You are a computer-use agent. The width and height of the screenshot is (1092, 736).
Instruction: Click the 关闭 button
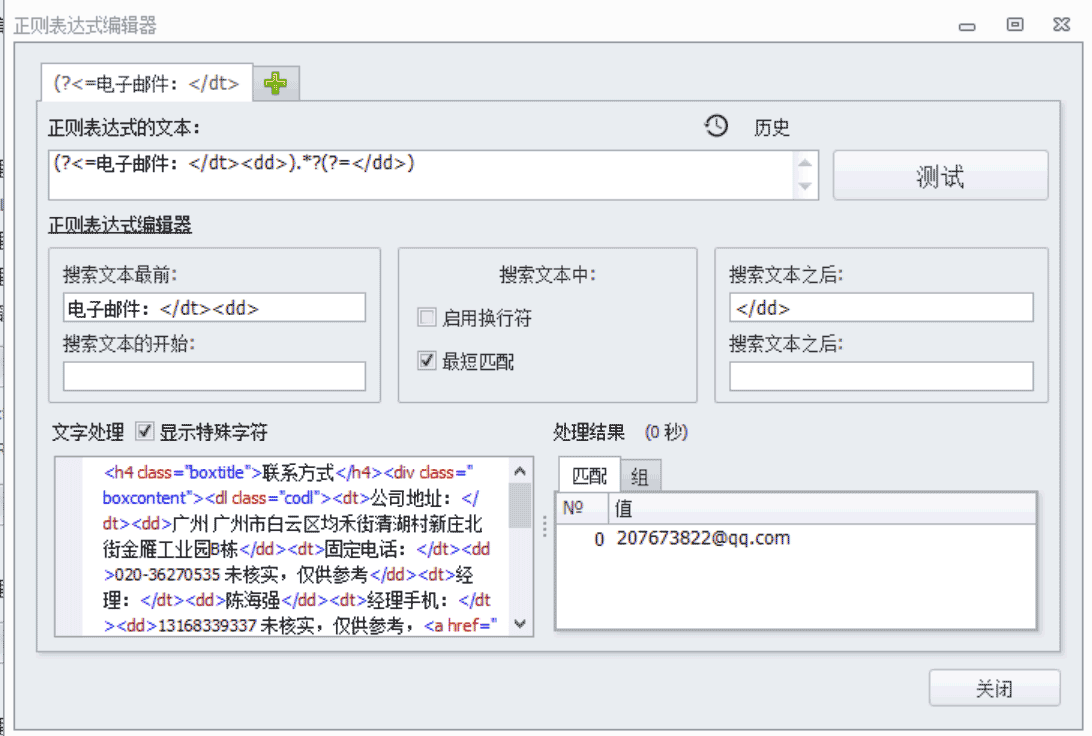pos(993,689)
